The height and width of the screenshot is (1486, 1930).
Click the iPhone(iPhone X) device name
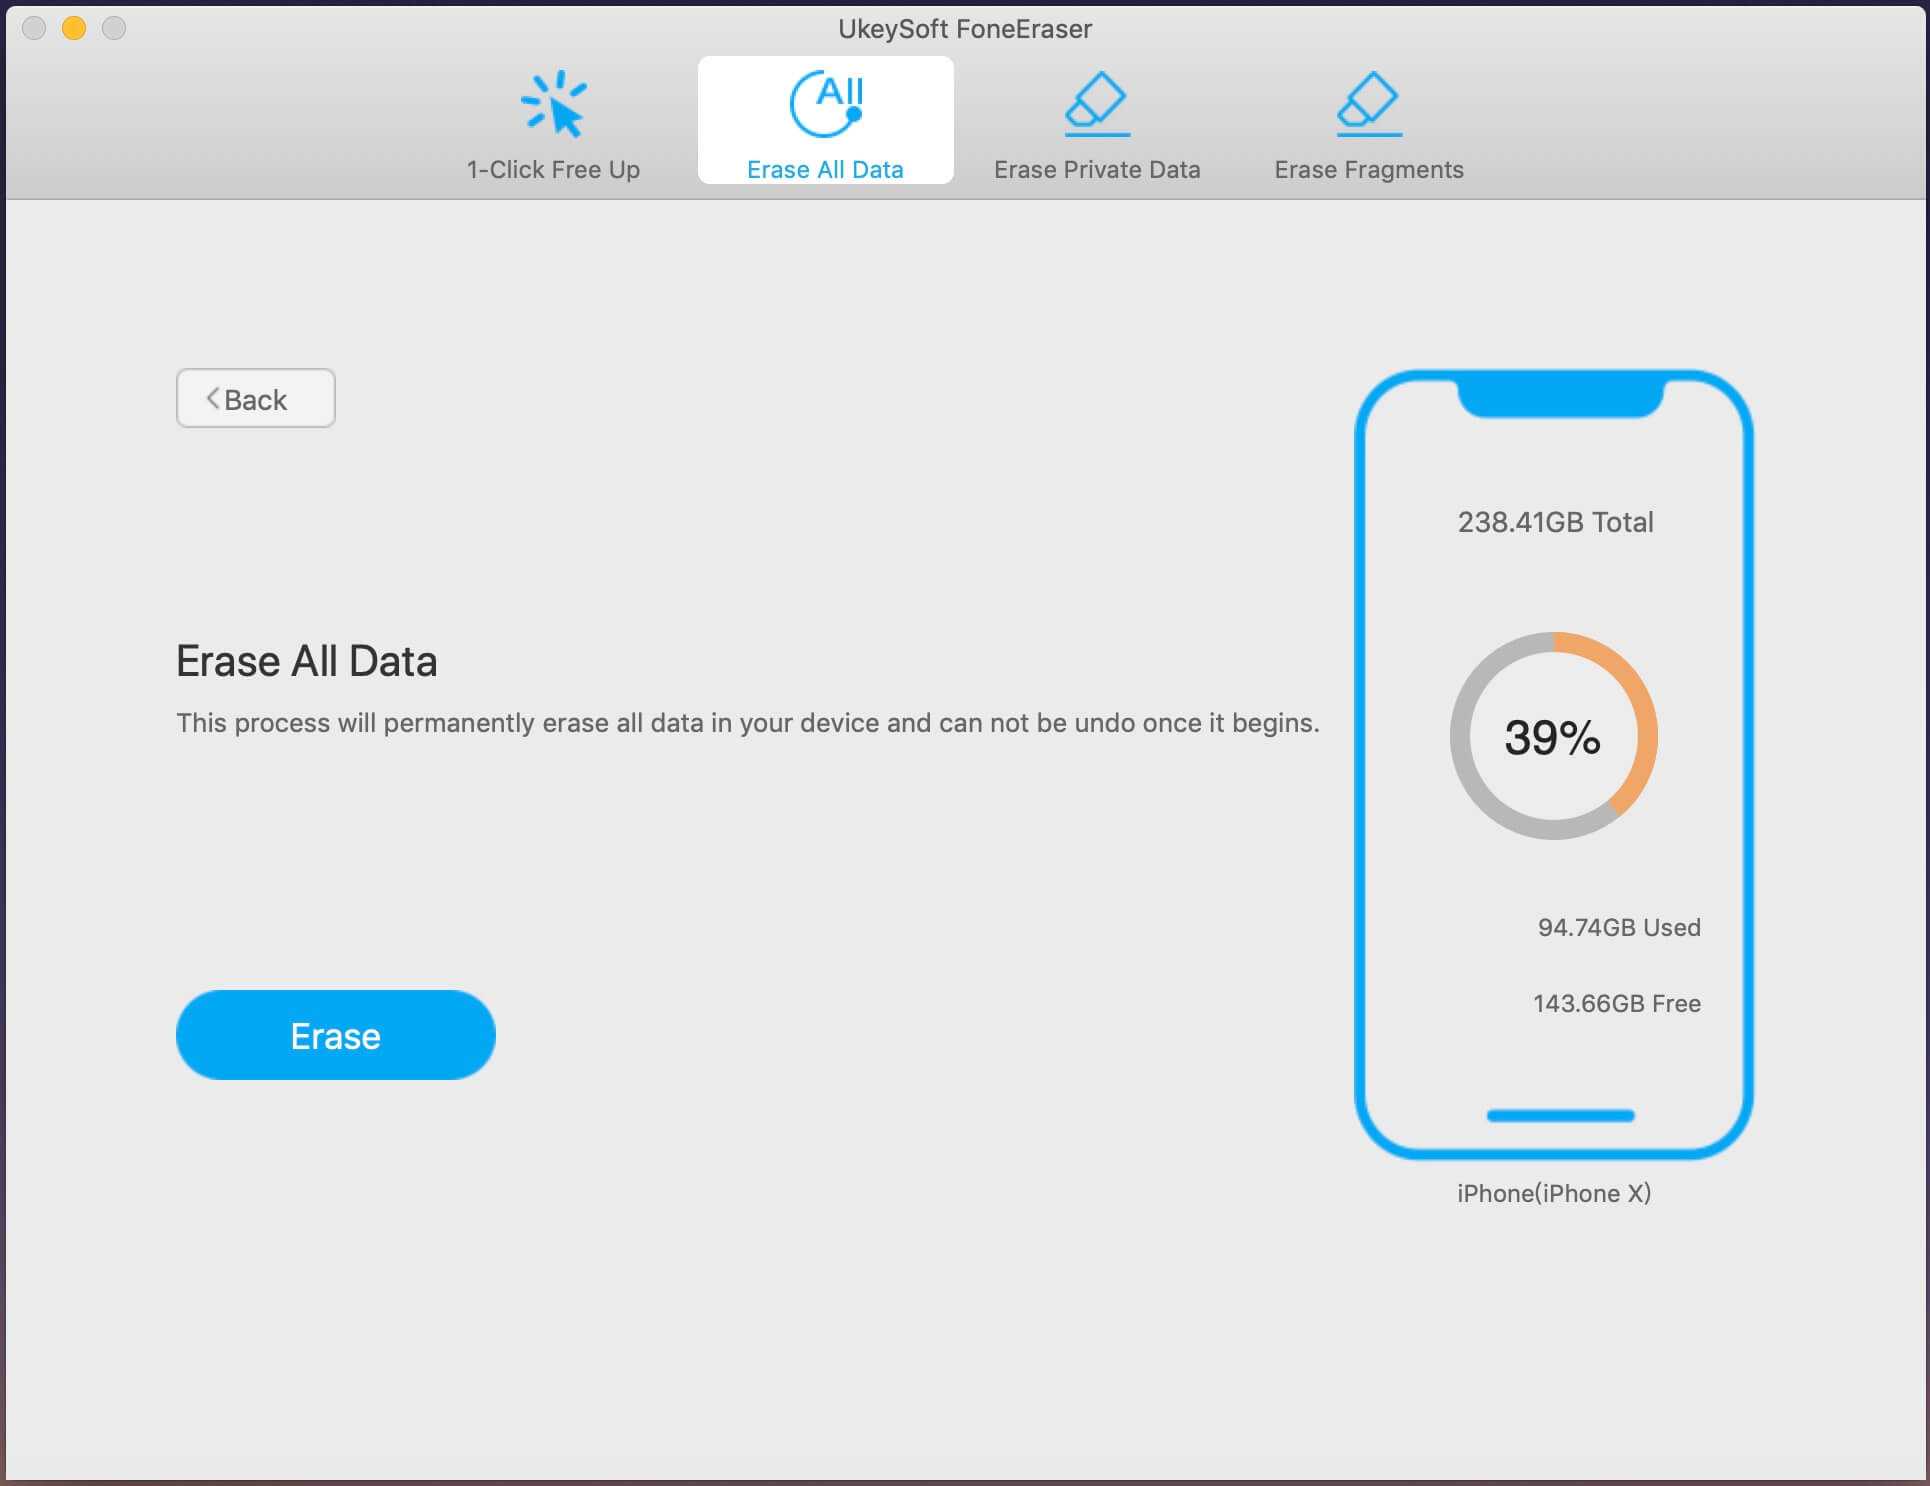click(1553, 1193)
